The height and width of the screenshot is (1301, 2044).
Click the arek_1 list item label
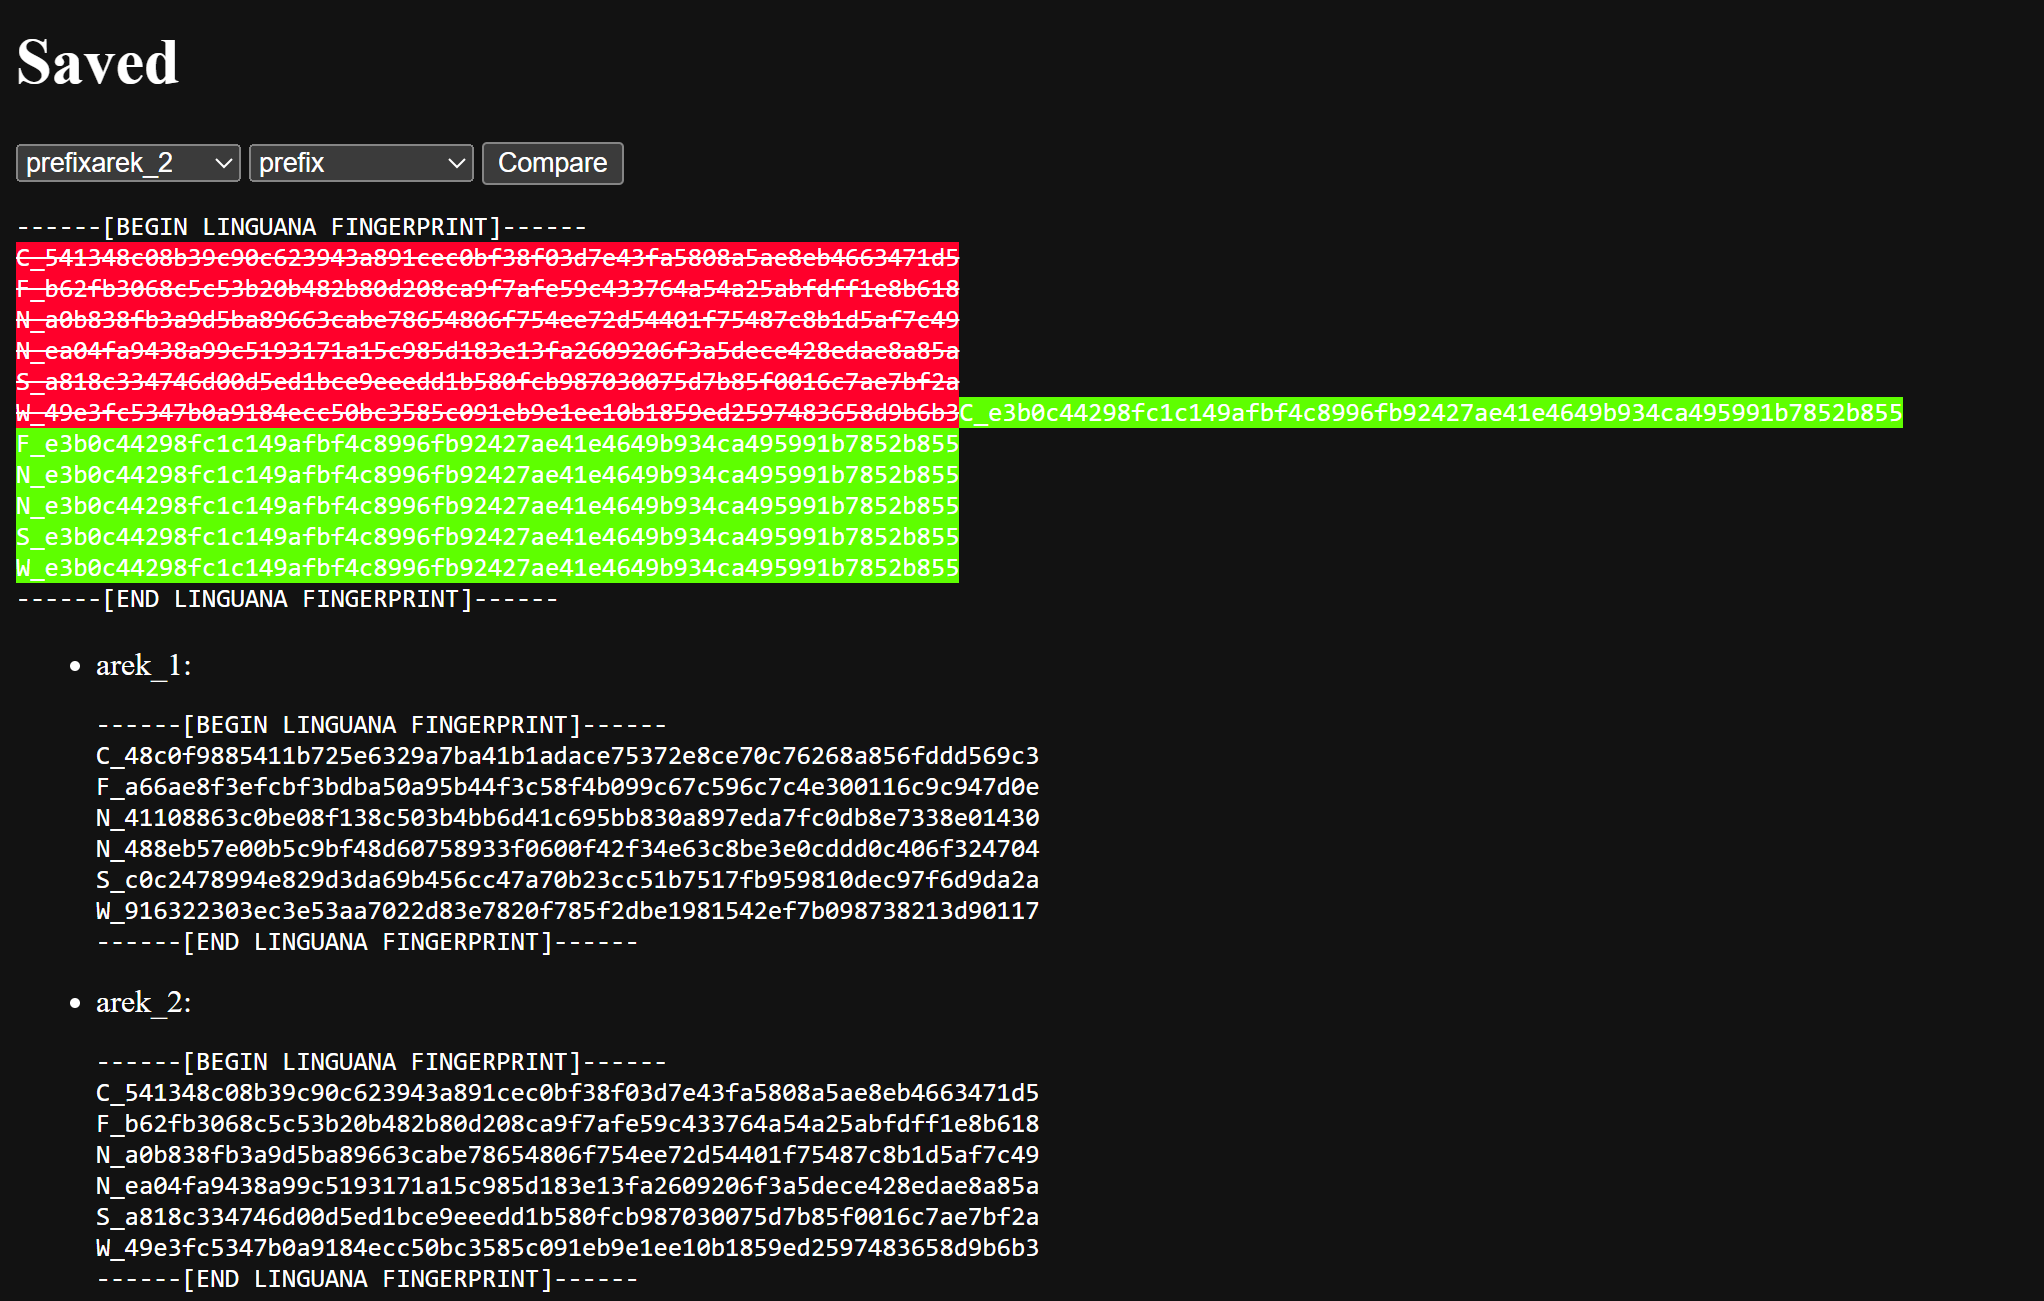143,665
